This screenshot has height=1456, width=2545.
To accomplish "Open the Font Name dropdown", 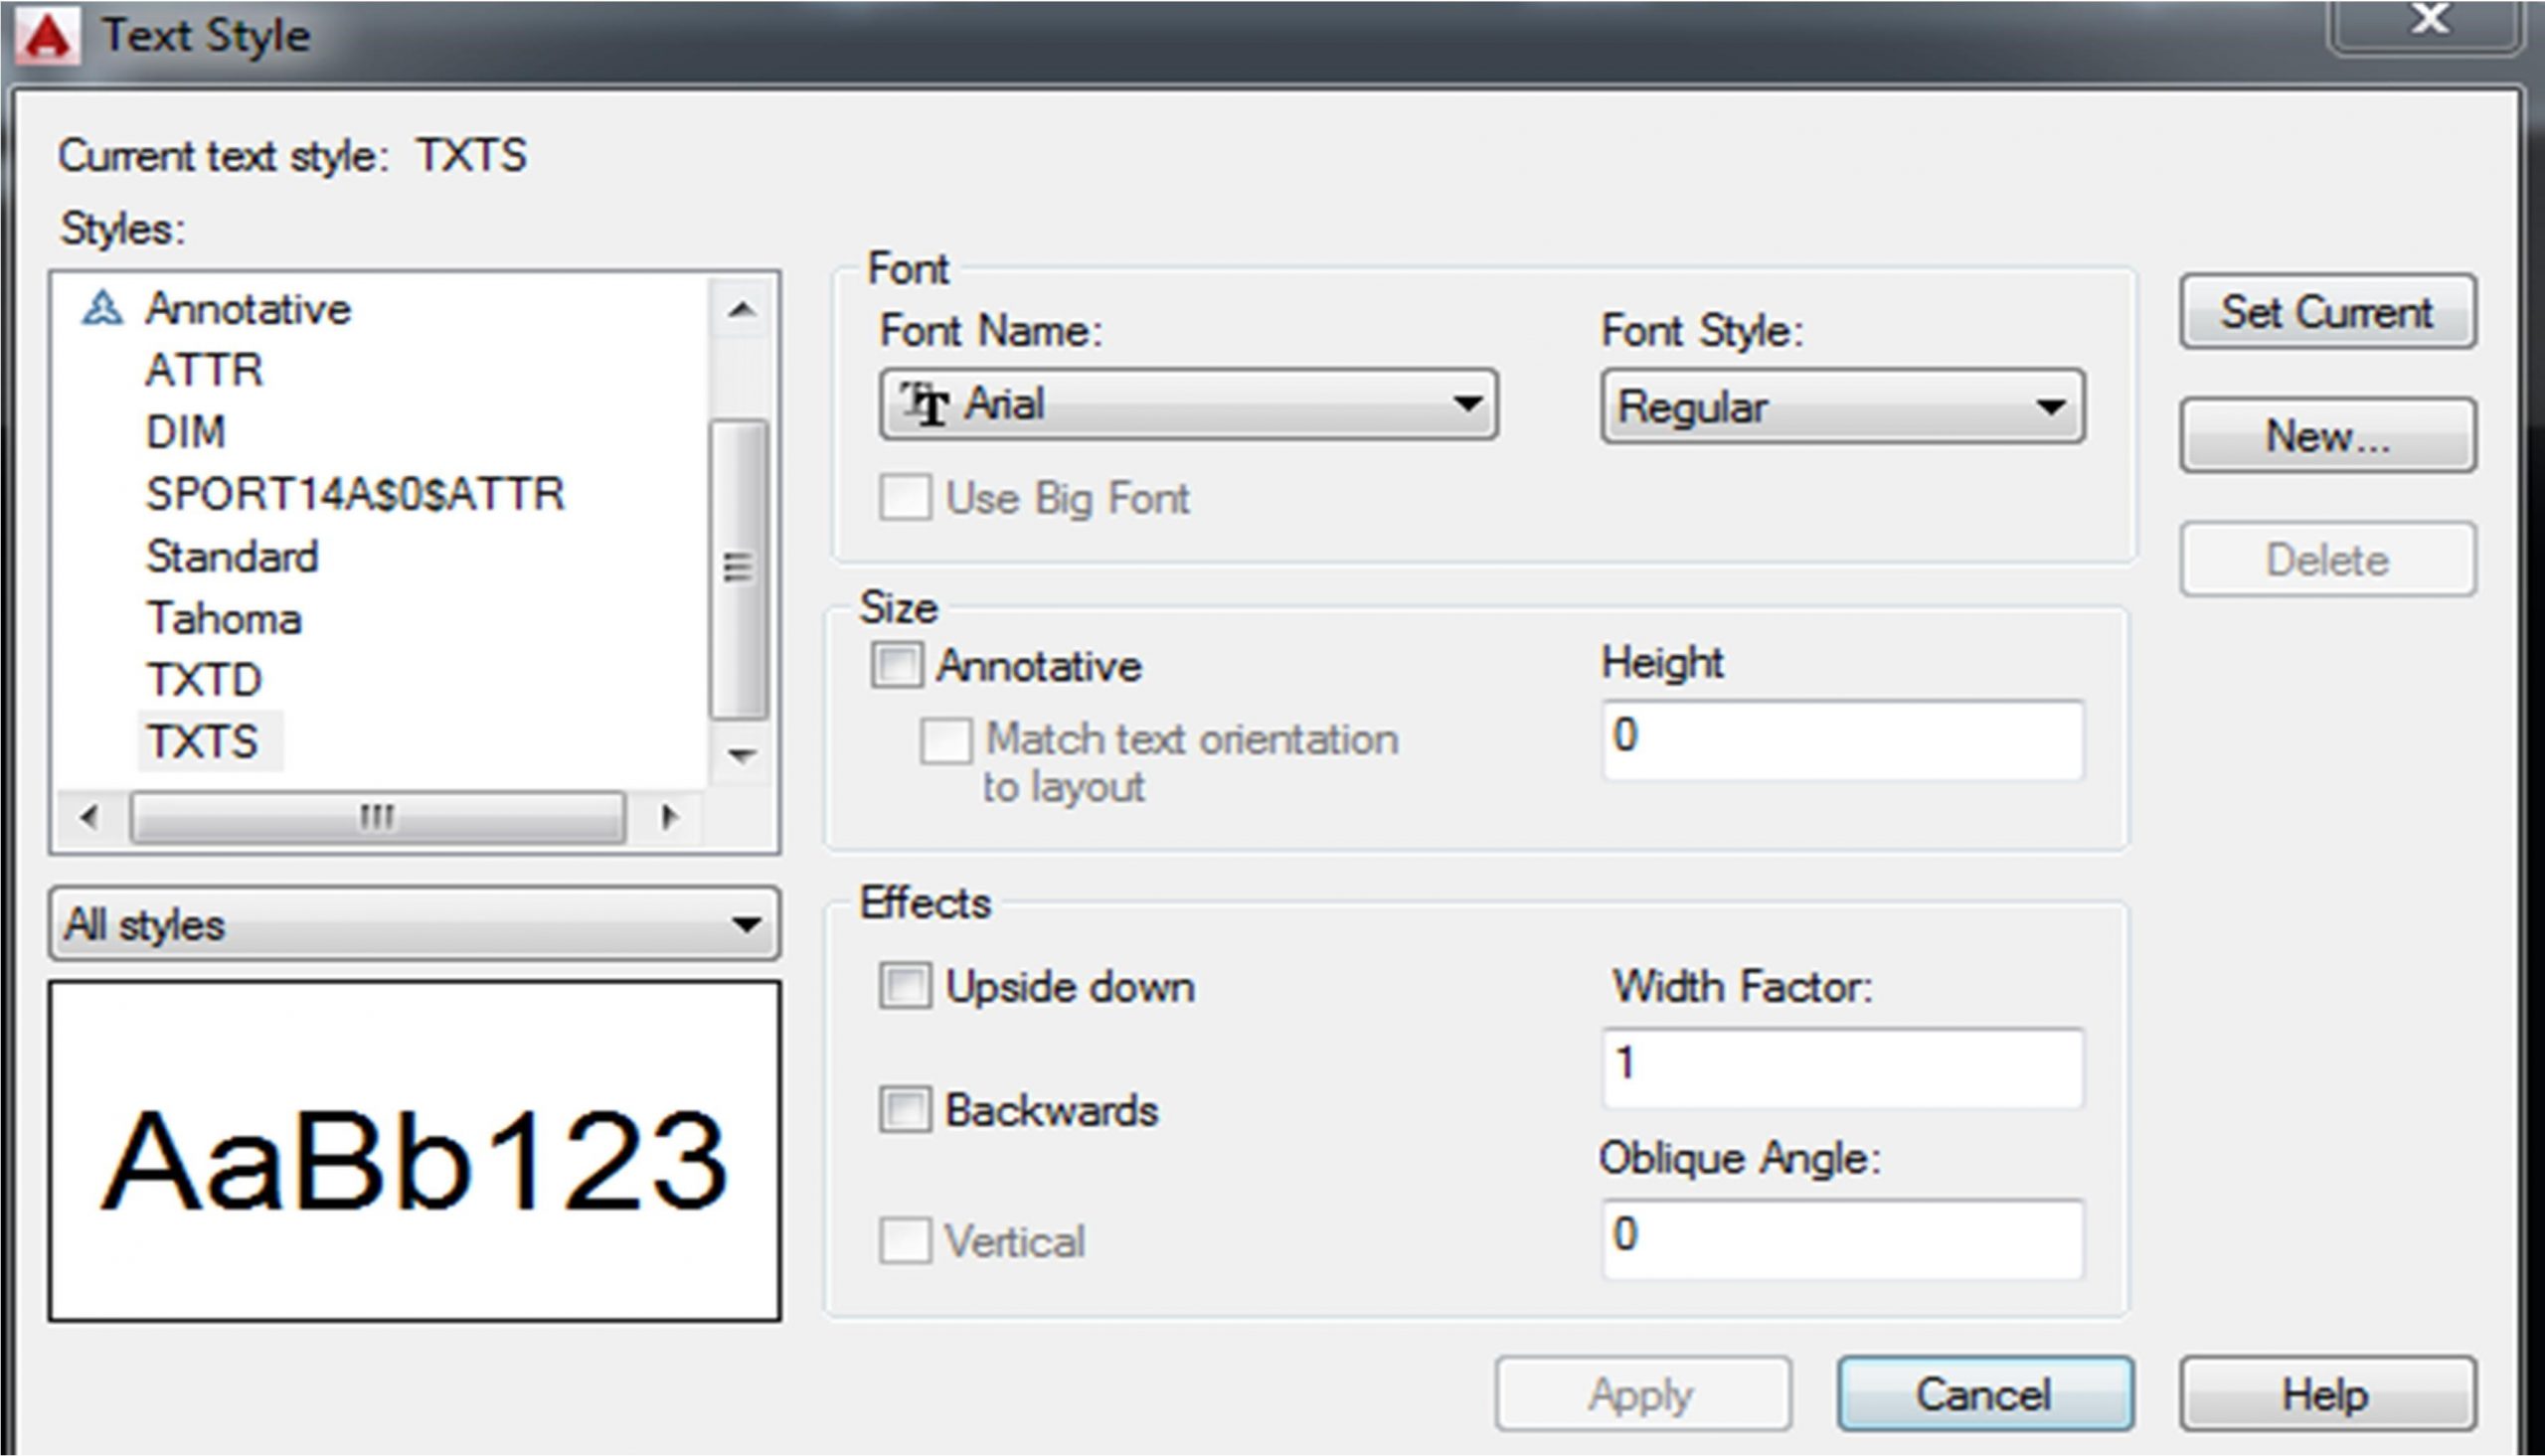I will (x=1466, y=404).
